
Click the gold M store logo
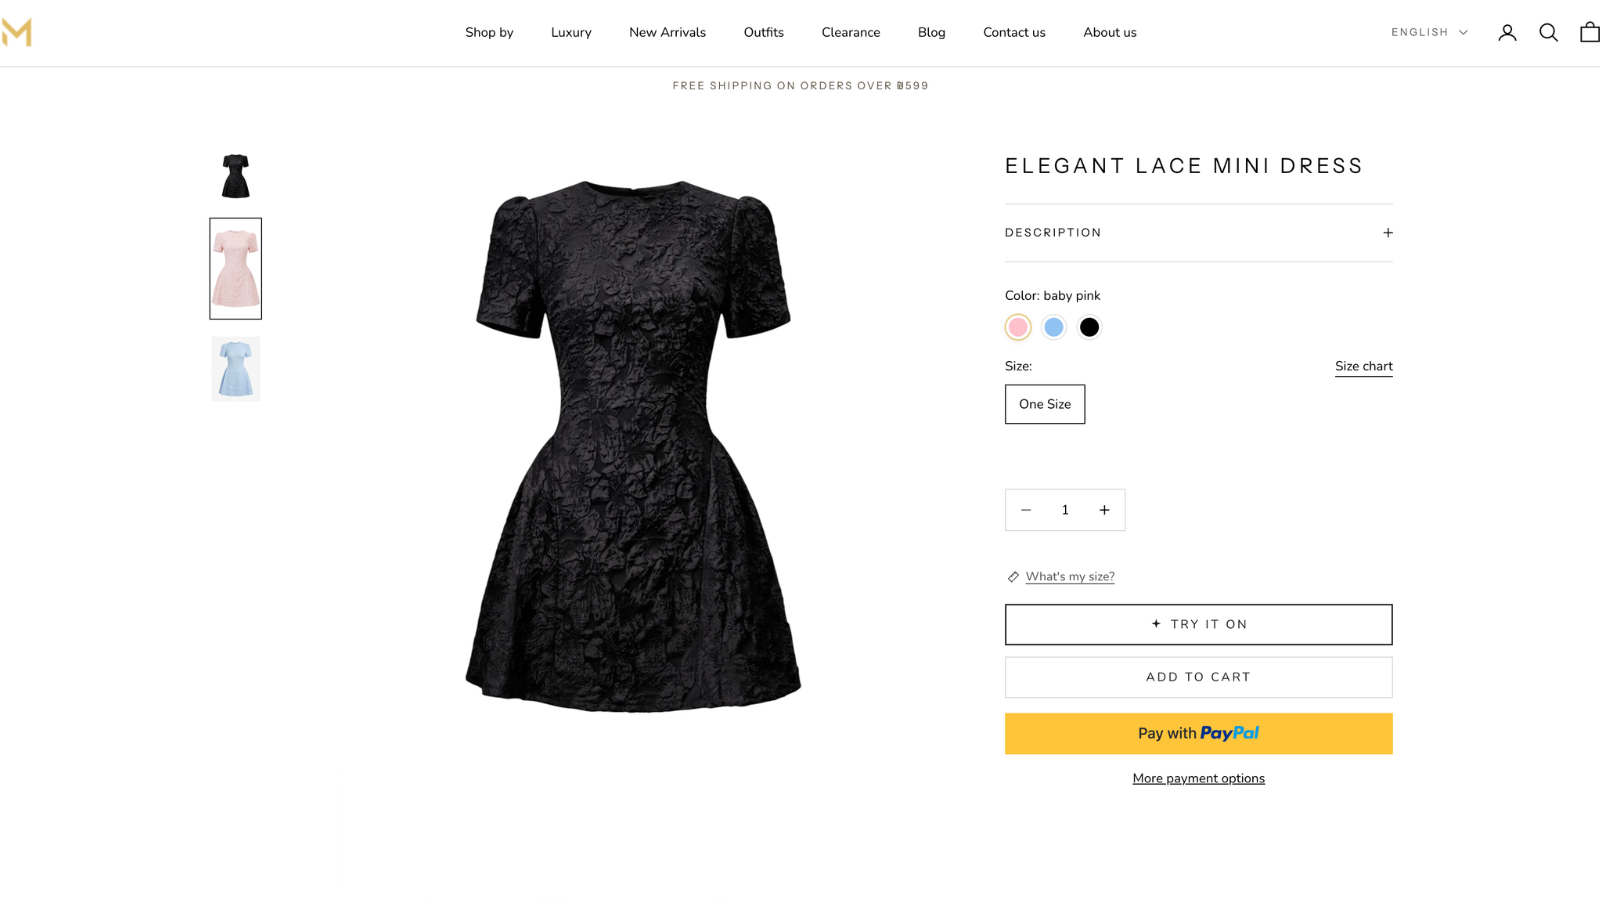(x=16, y=32)
